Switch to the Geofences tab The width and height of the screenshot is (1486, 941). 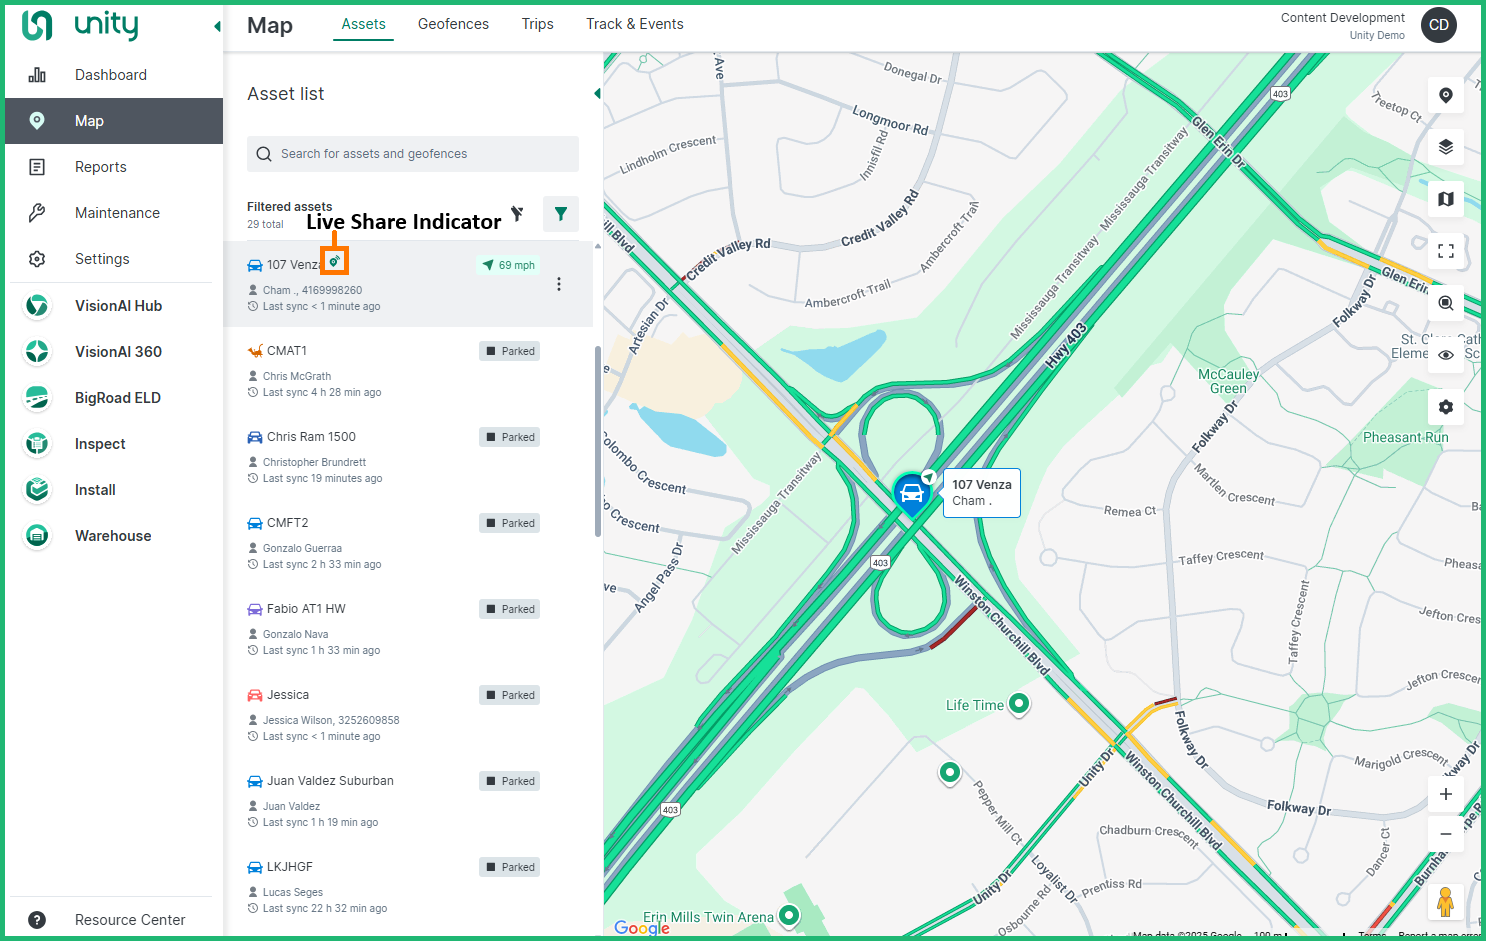click(453, 24)
